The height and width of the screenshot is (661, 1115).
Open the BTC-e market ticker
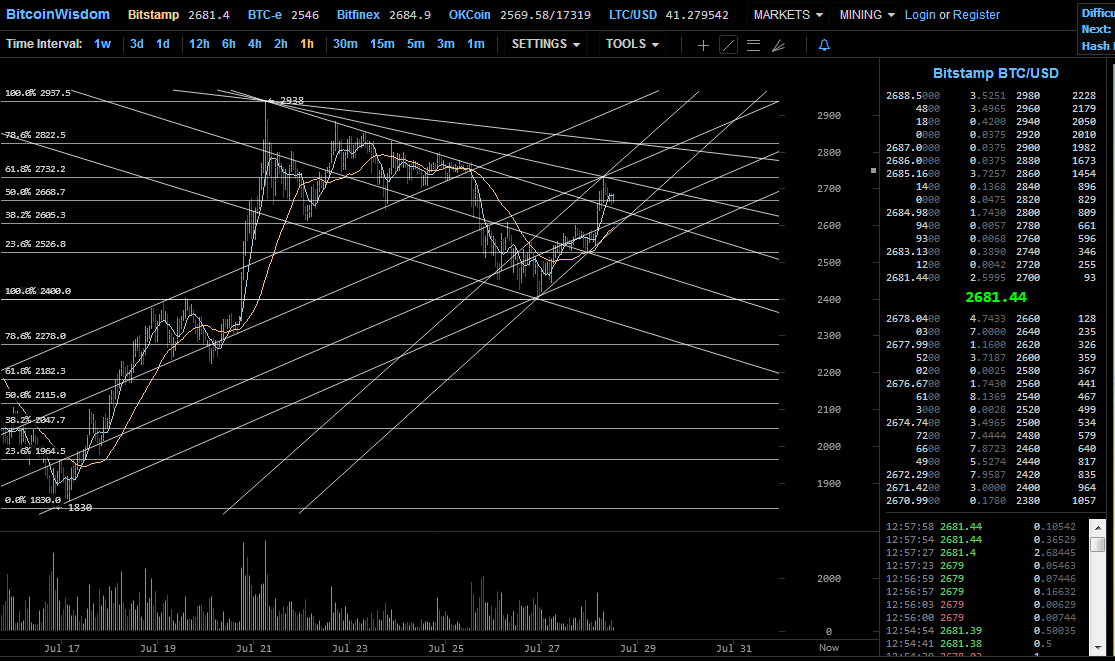[x=283, y=15]
